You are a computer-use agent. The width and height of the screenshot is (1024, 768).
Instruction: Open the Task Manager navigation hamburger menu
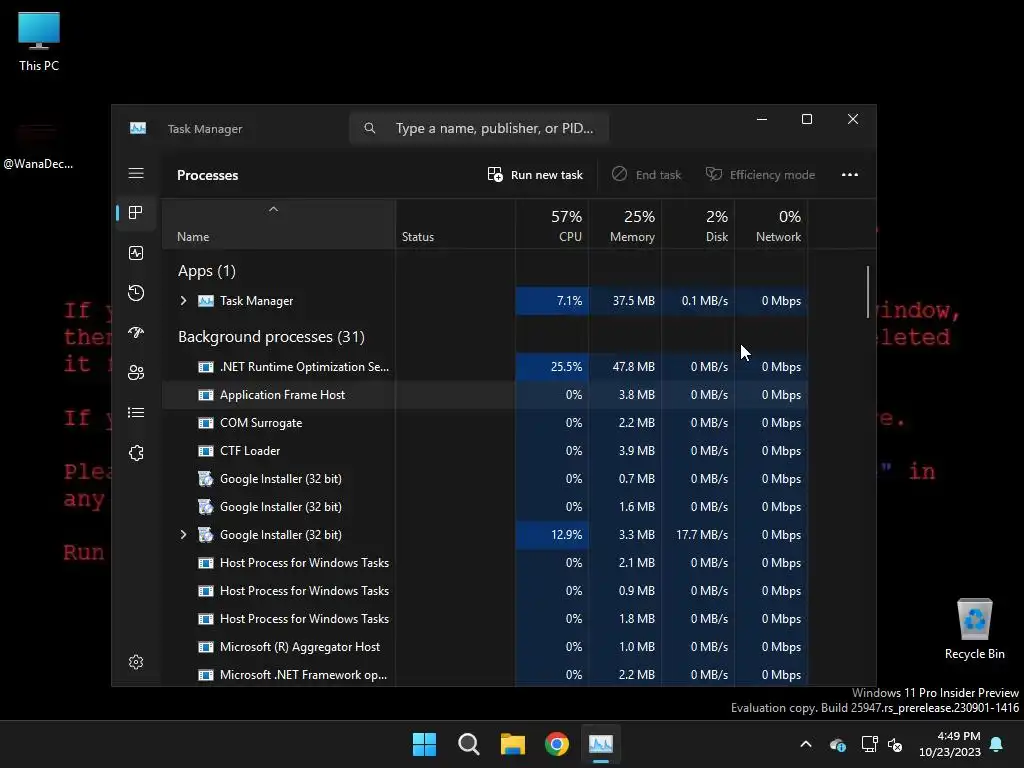click(x=136, y=173)
